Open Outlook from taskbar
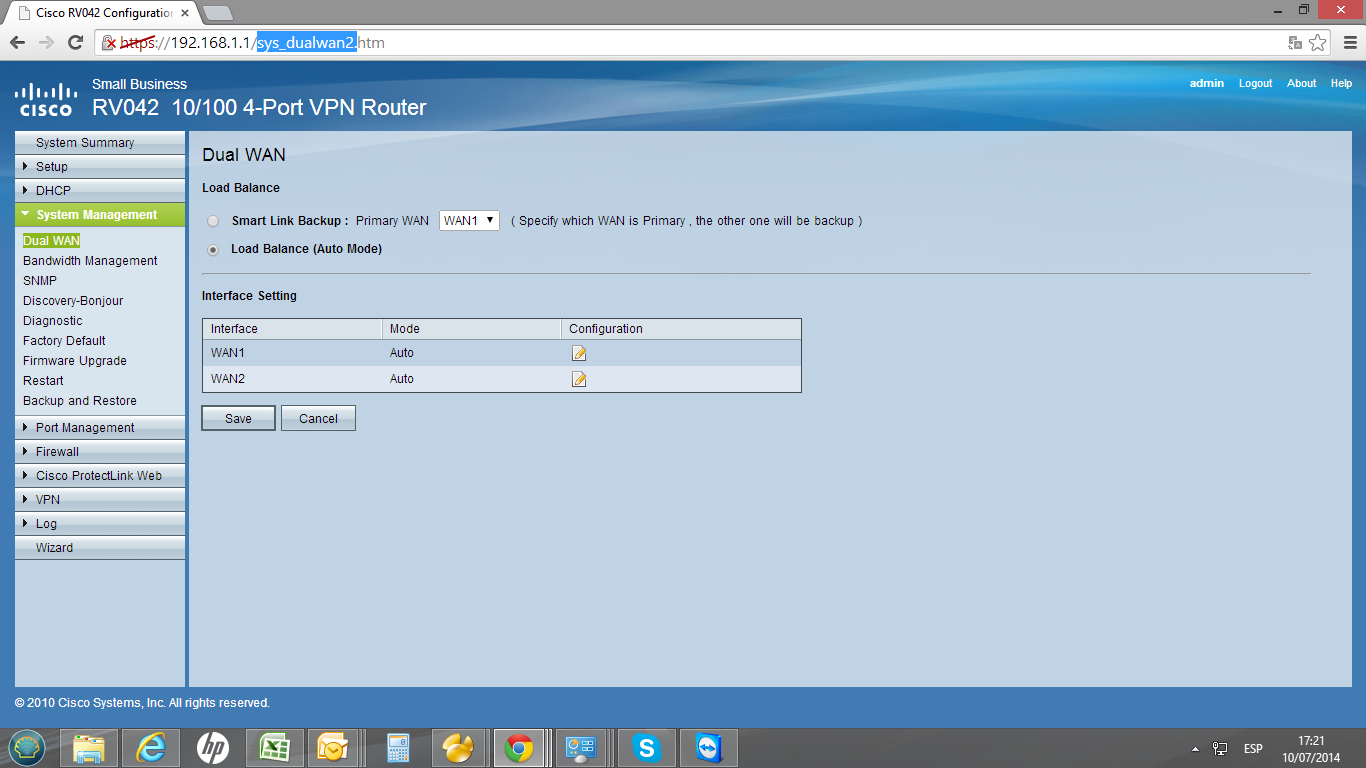The image size is (1366, 768). click(334, 747)
